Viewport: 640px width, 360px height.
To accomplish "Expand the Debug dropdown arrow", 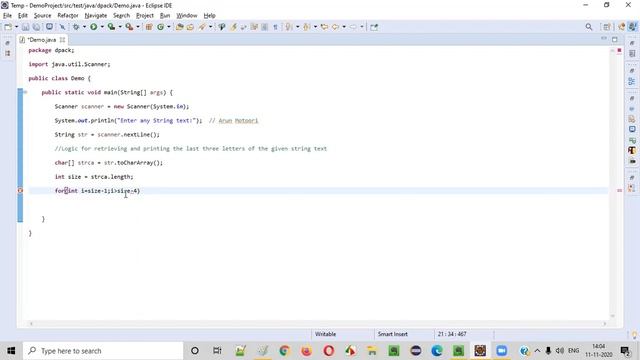I will pyautogui.click(x=84, y=27).
